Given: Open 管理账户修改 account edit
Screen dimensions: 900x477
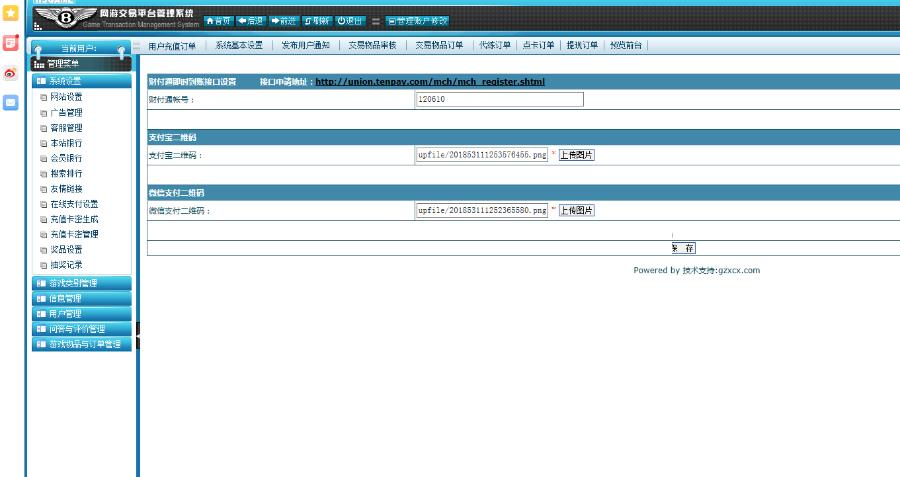Looking at the screenshot, I should click(x=418, y=21).
